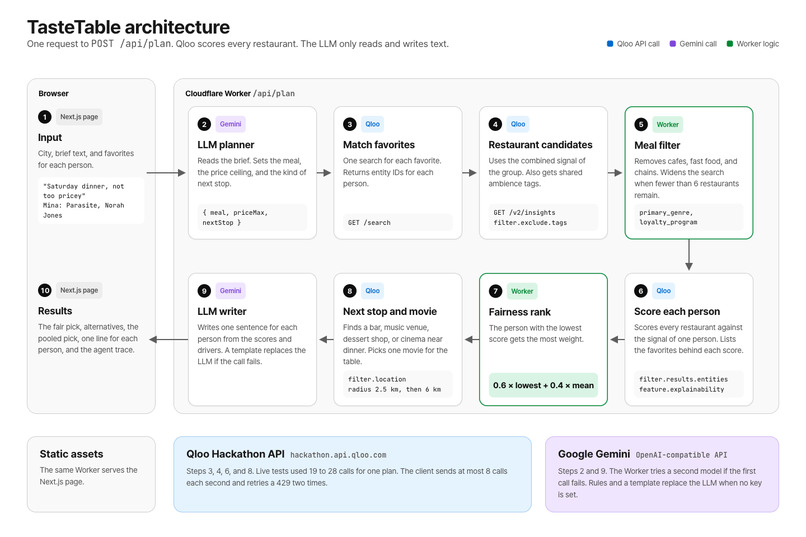Screen dimensions: 806x537
Task: Click the 'Gemini call' legend label
Action: (x=698, y=44)
